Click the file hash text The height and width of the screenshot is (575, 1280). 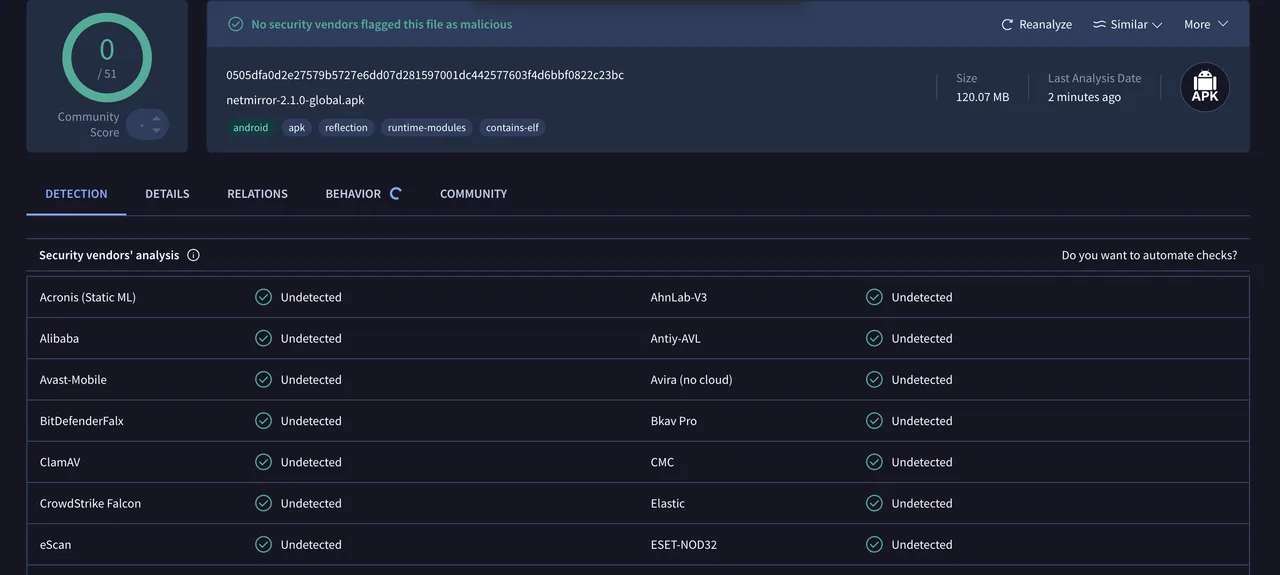[x=425, y=75]
